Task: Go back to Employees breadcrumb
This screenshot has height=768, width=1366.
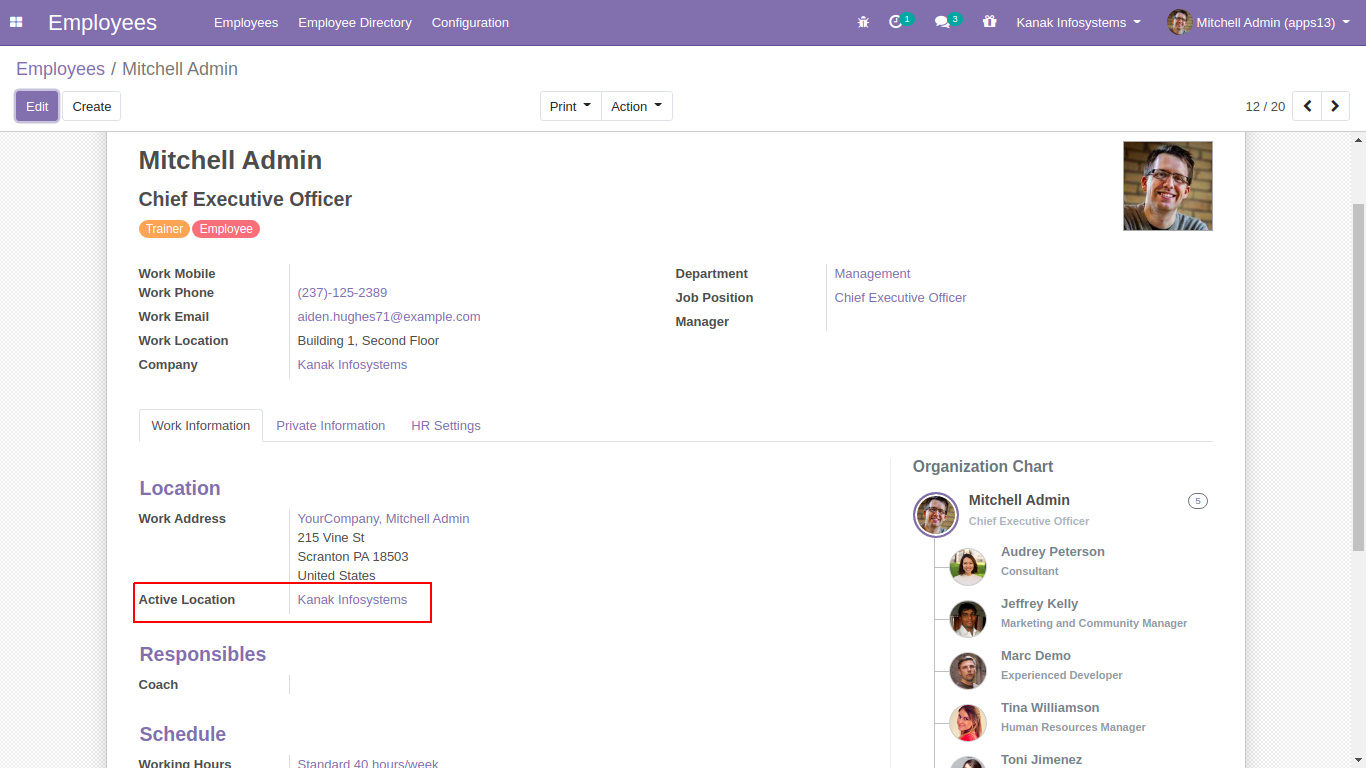Action: coord(60,69)
